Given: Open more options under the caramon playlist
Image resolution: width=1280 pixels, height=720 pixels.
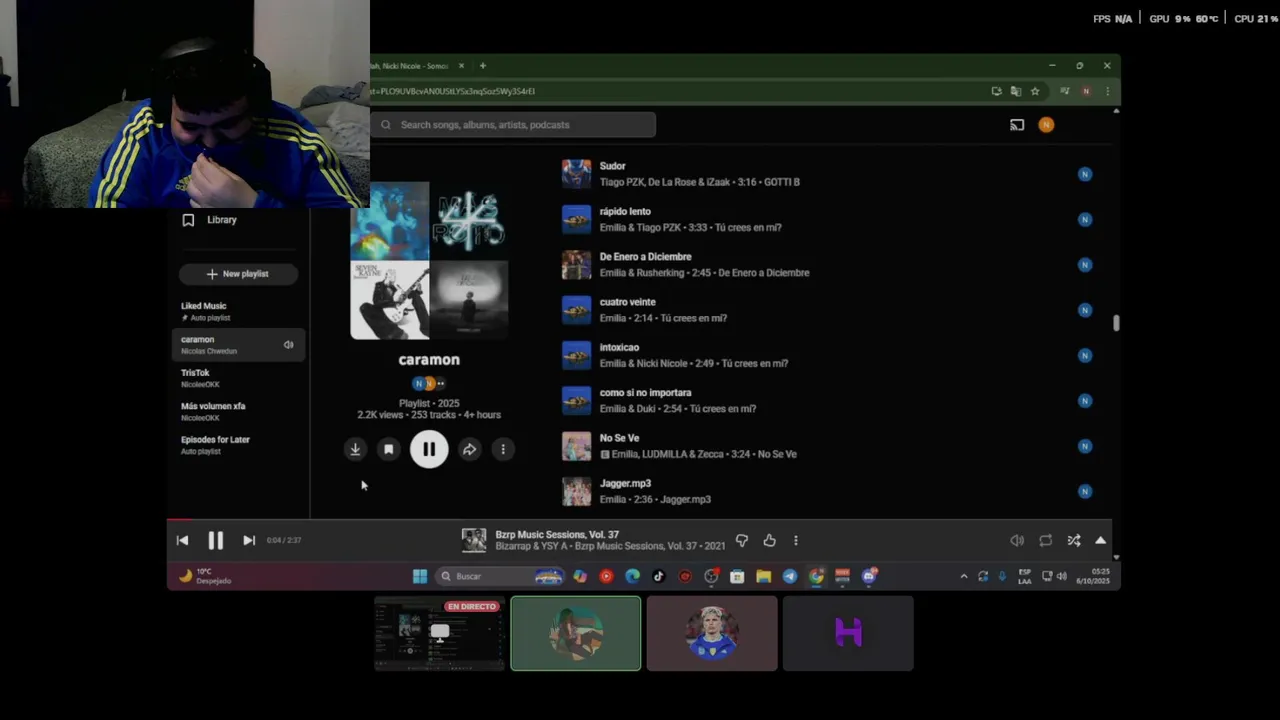Looking at the screenshot, I should tap(503, 450).
